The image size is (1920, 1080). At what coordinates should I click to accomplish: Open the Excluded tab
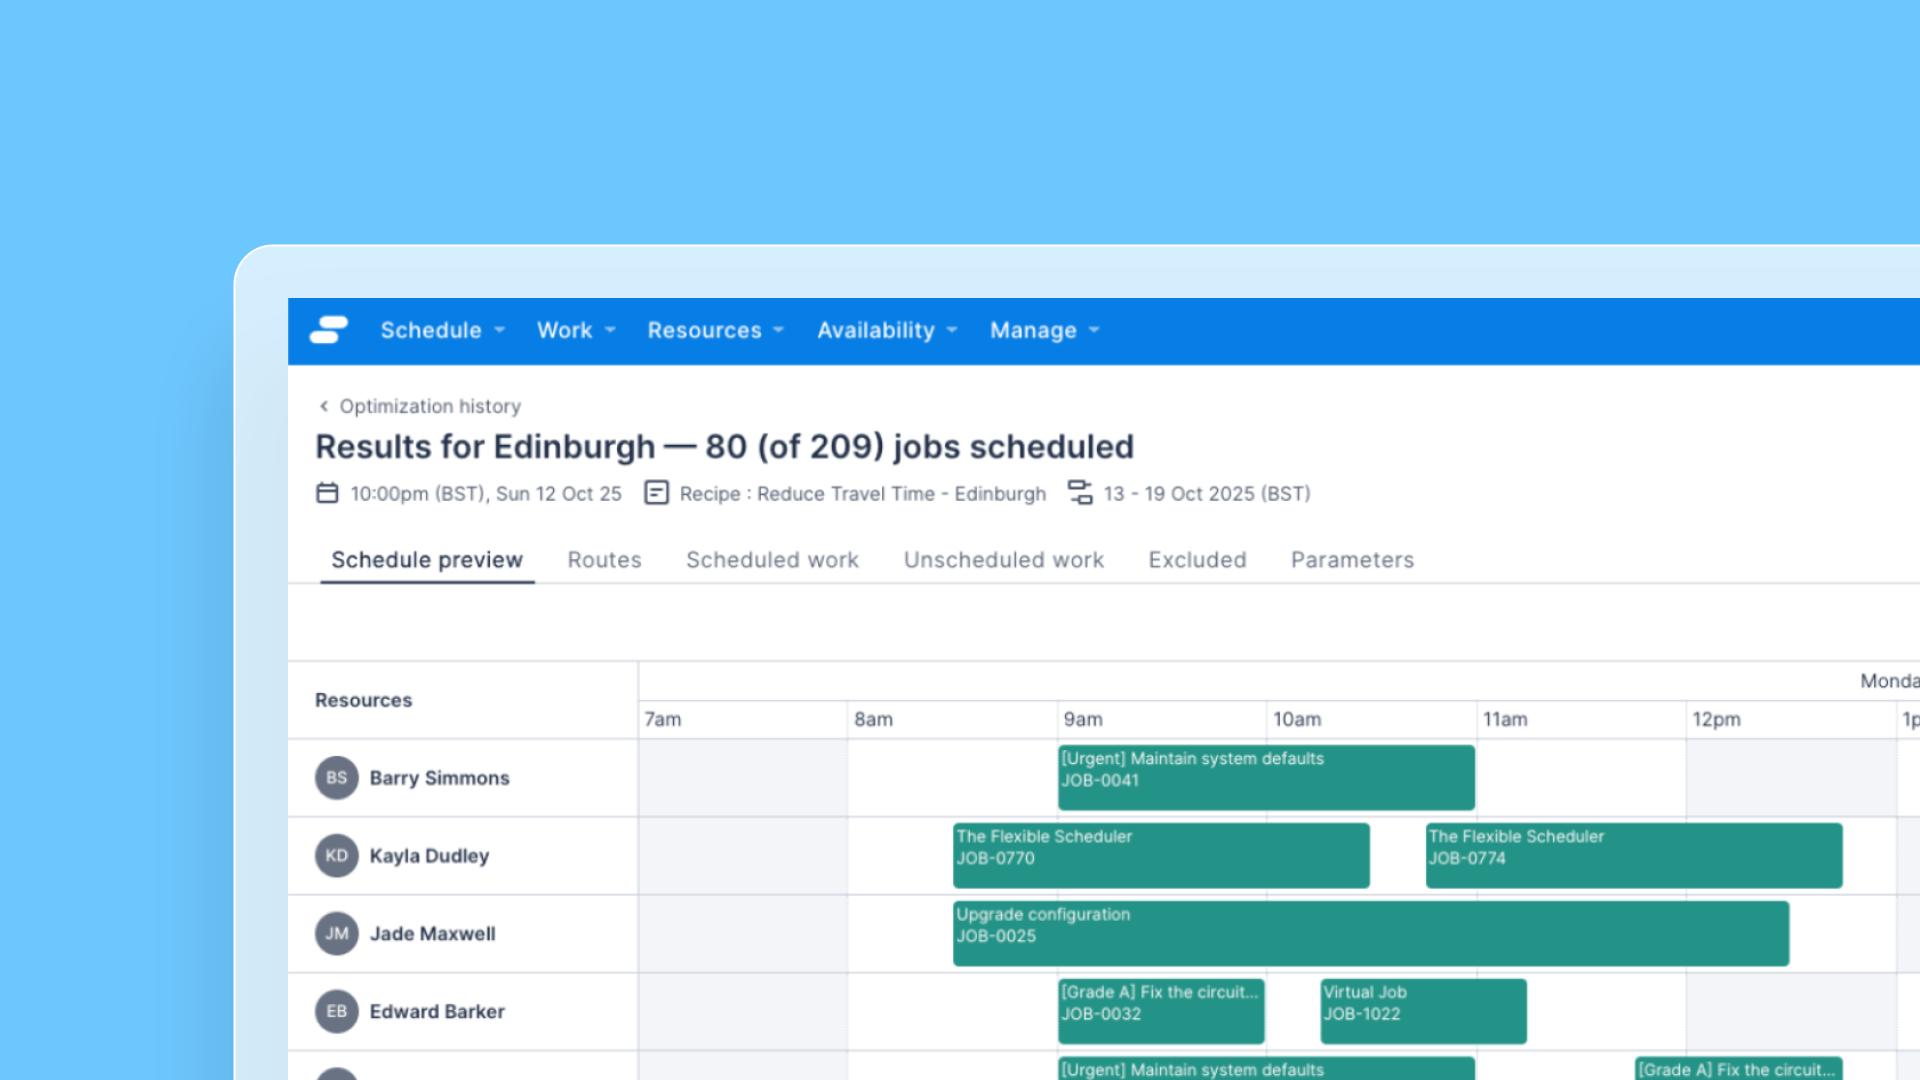[1197, 560]
